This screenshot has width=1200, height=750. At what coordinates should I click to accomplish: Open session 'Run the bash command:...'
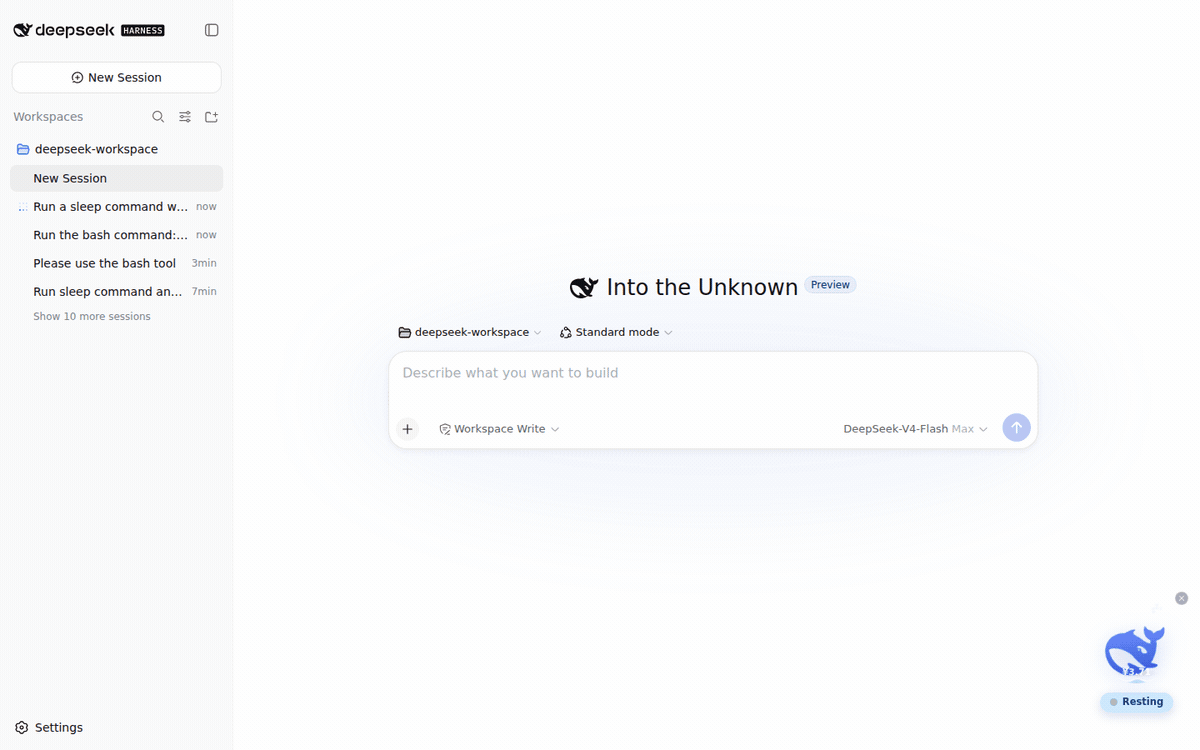click(x=116, y=235)
